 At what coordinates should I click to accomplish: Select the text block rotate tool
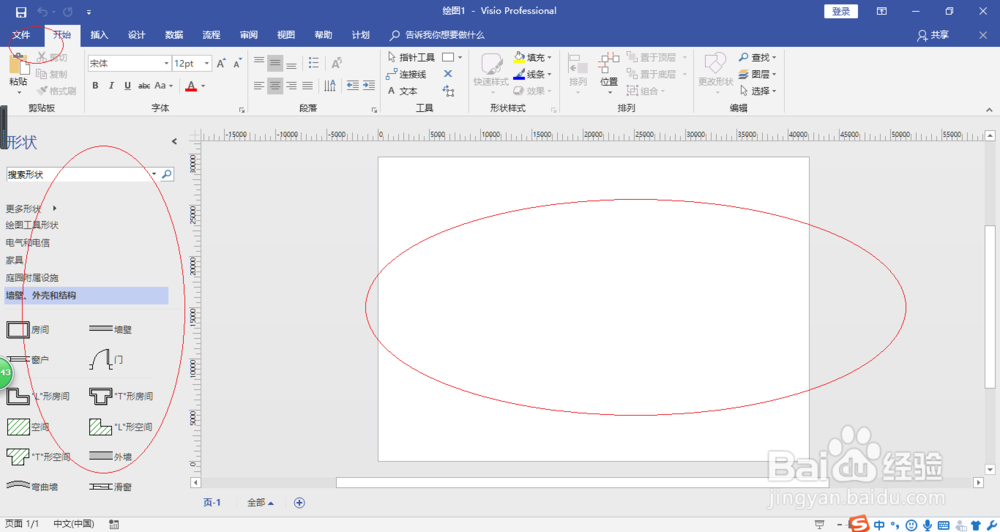(x=448, y=91)
